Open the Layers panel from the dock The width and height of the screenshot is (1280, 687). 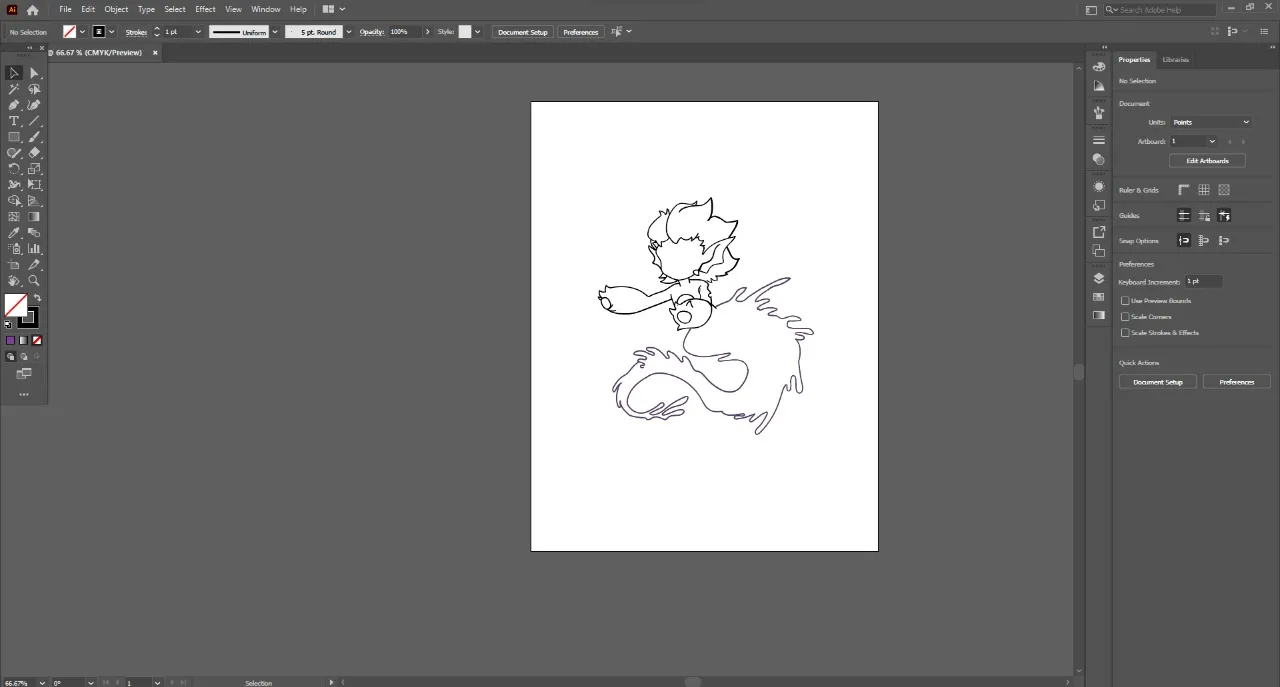tap(1099, 279)
